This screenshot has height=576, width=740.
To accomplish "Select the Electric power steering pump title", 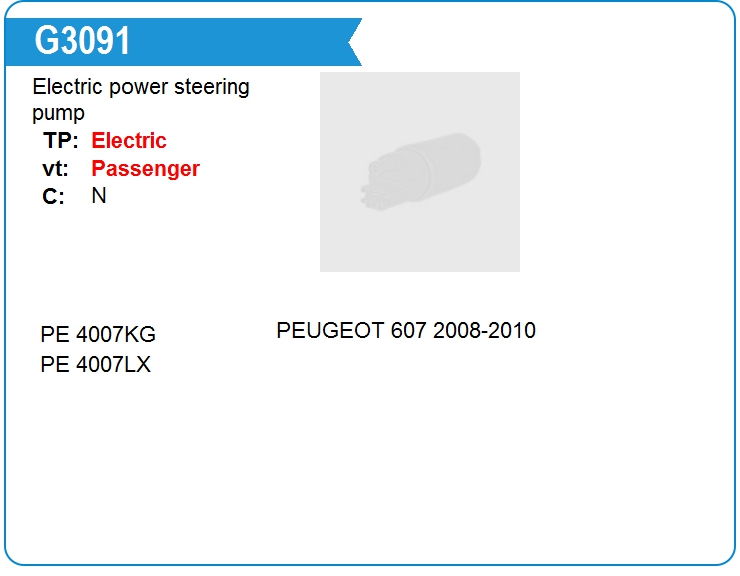I will click(141, 100).
